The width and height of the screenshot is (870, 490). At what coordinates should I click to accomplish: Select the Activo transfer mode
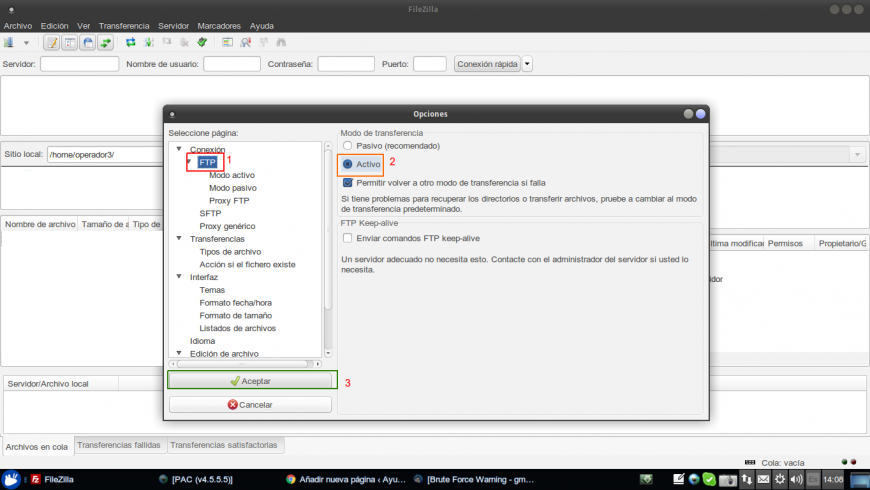(348, 164)
